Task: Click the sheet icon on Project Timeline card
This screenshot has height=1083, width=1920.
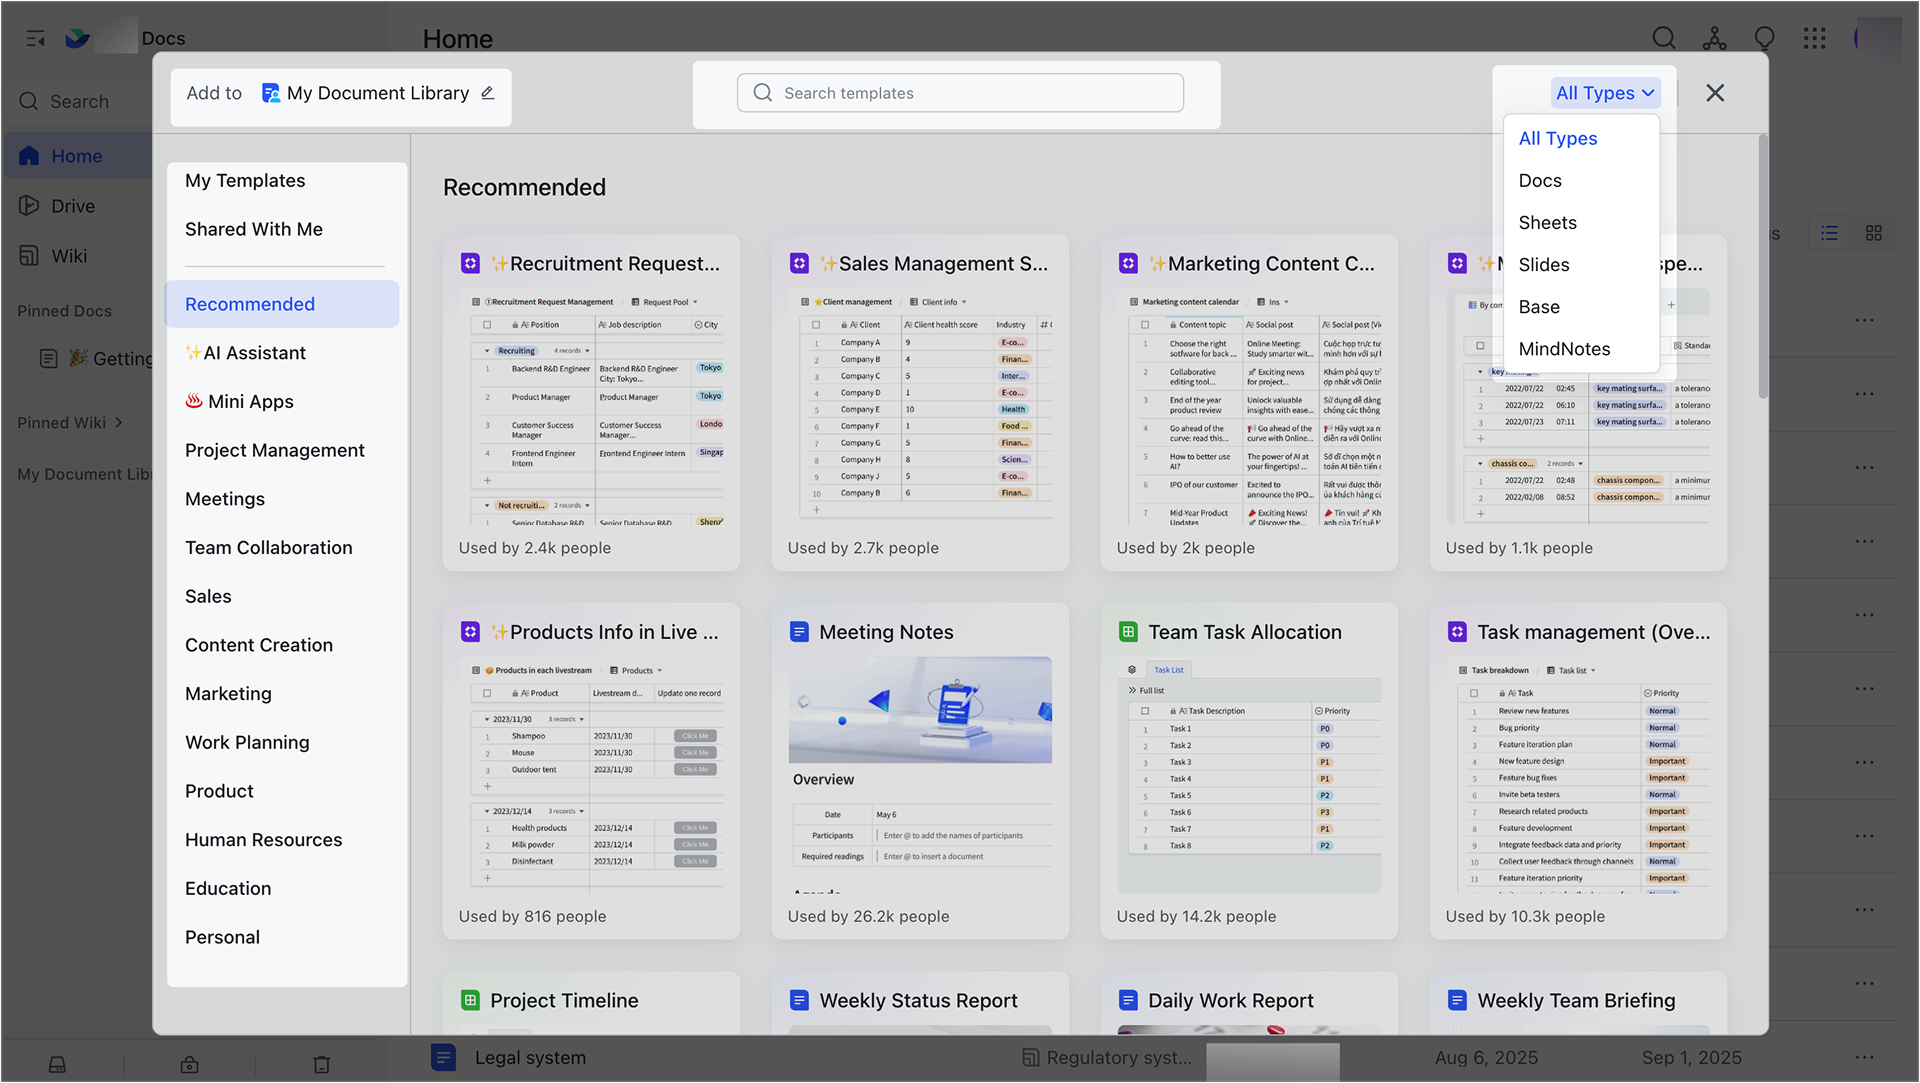Action: [470, 1000]
